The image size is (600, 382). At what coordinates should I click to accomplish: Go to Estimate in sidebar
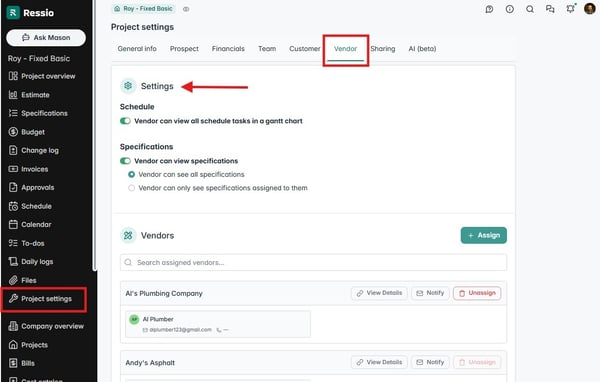tap(29, 95)
